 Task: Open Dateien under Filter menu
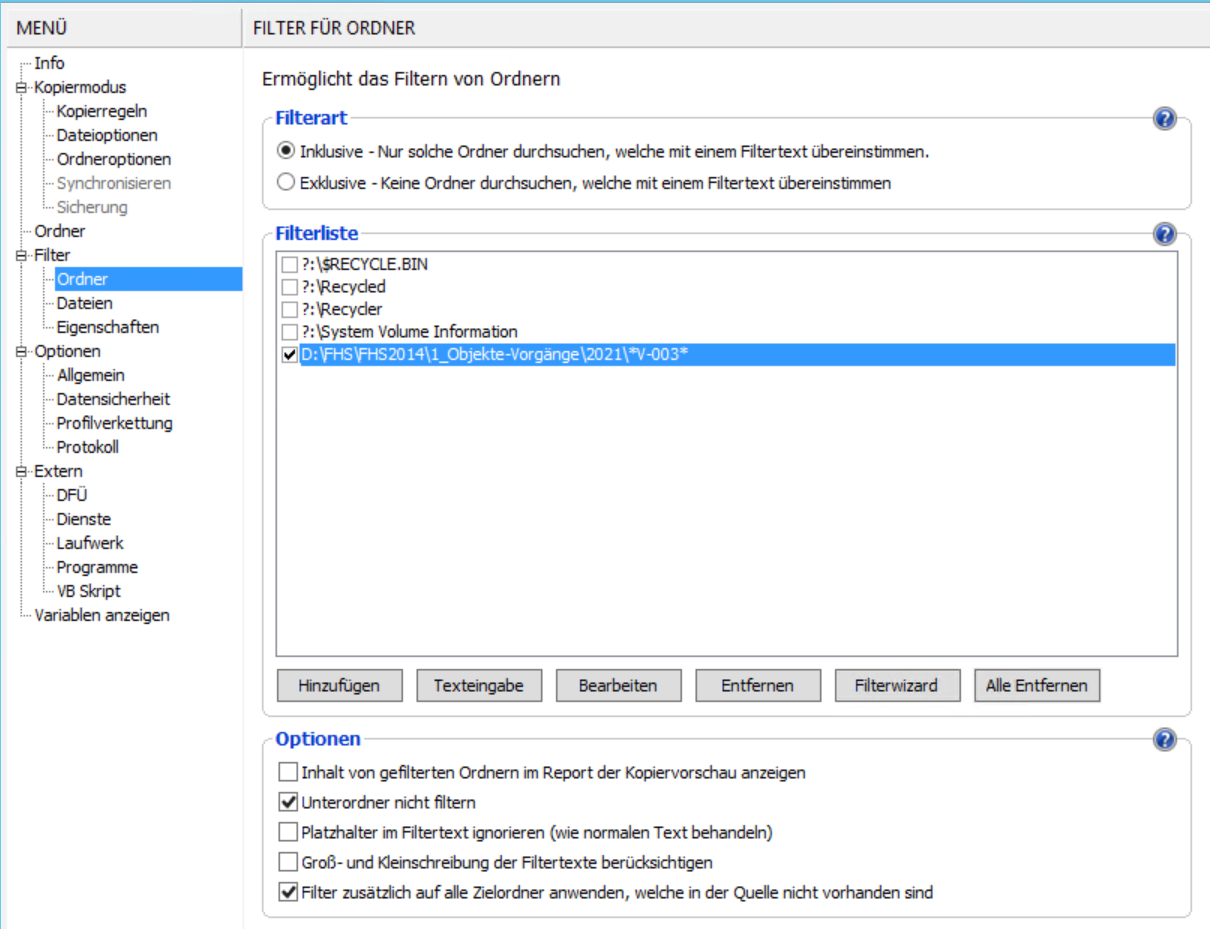tap(84, 303)
